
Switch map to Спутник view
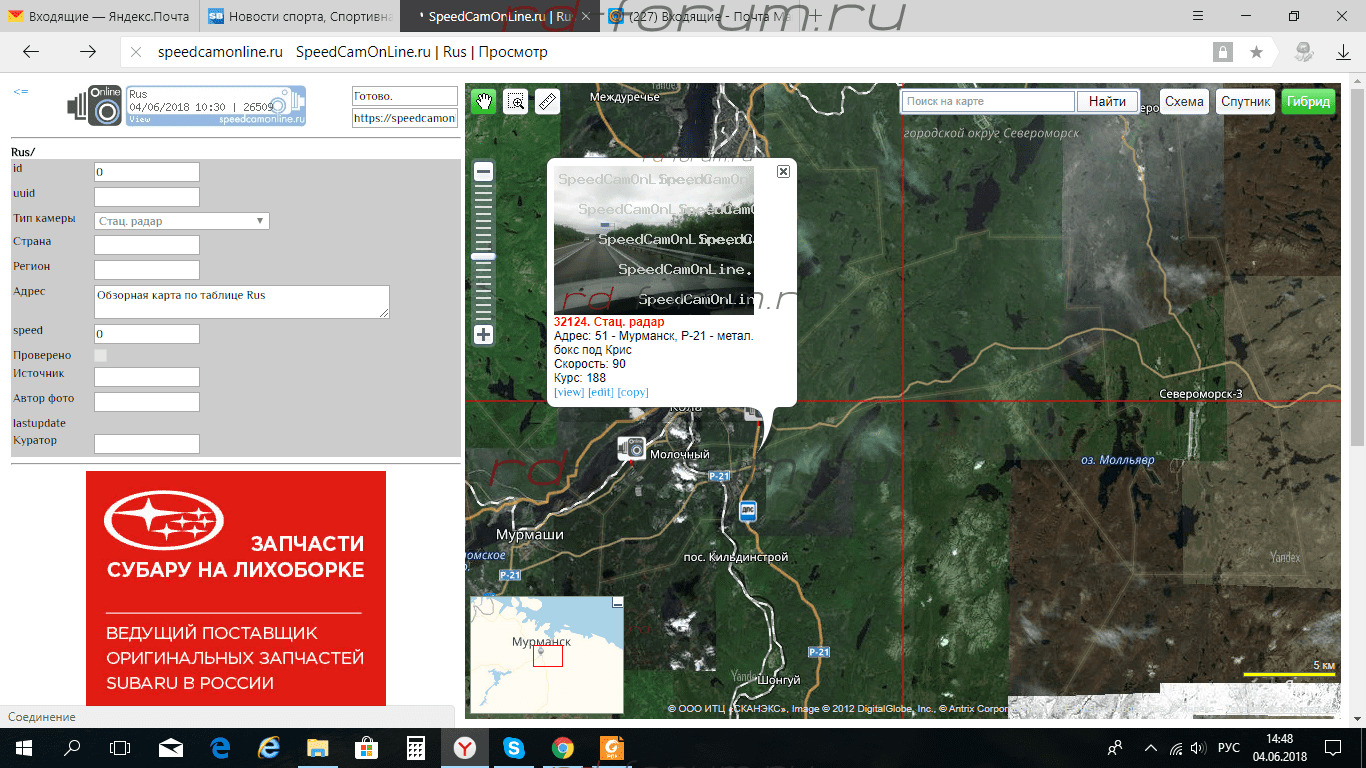click(1245, 101)
